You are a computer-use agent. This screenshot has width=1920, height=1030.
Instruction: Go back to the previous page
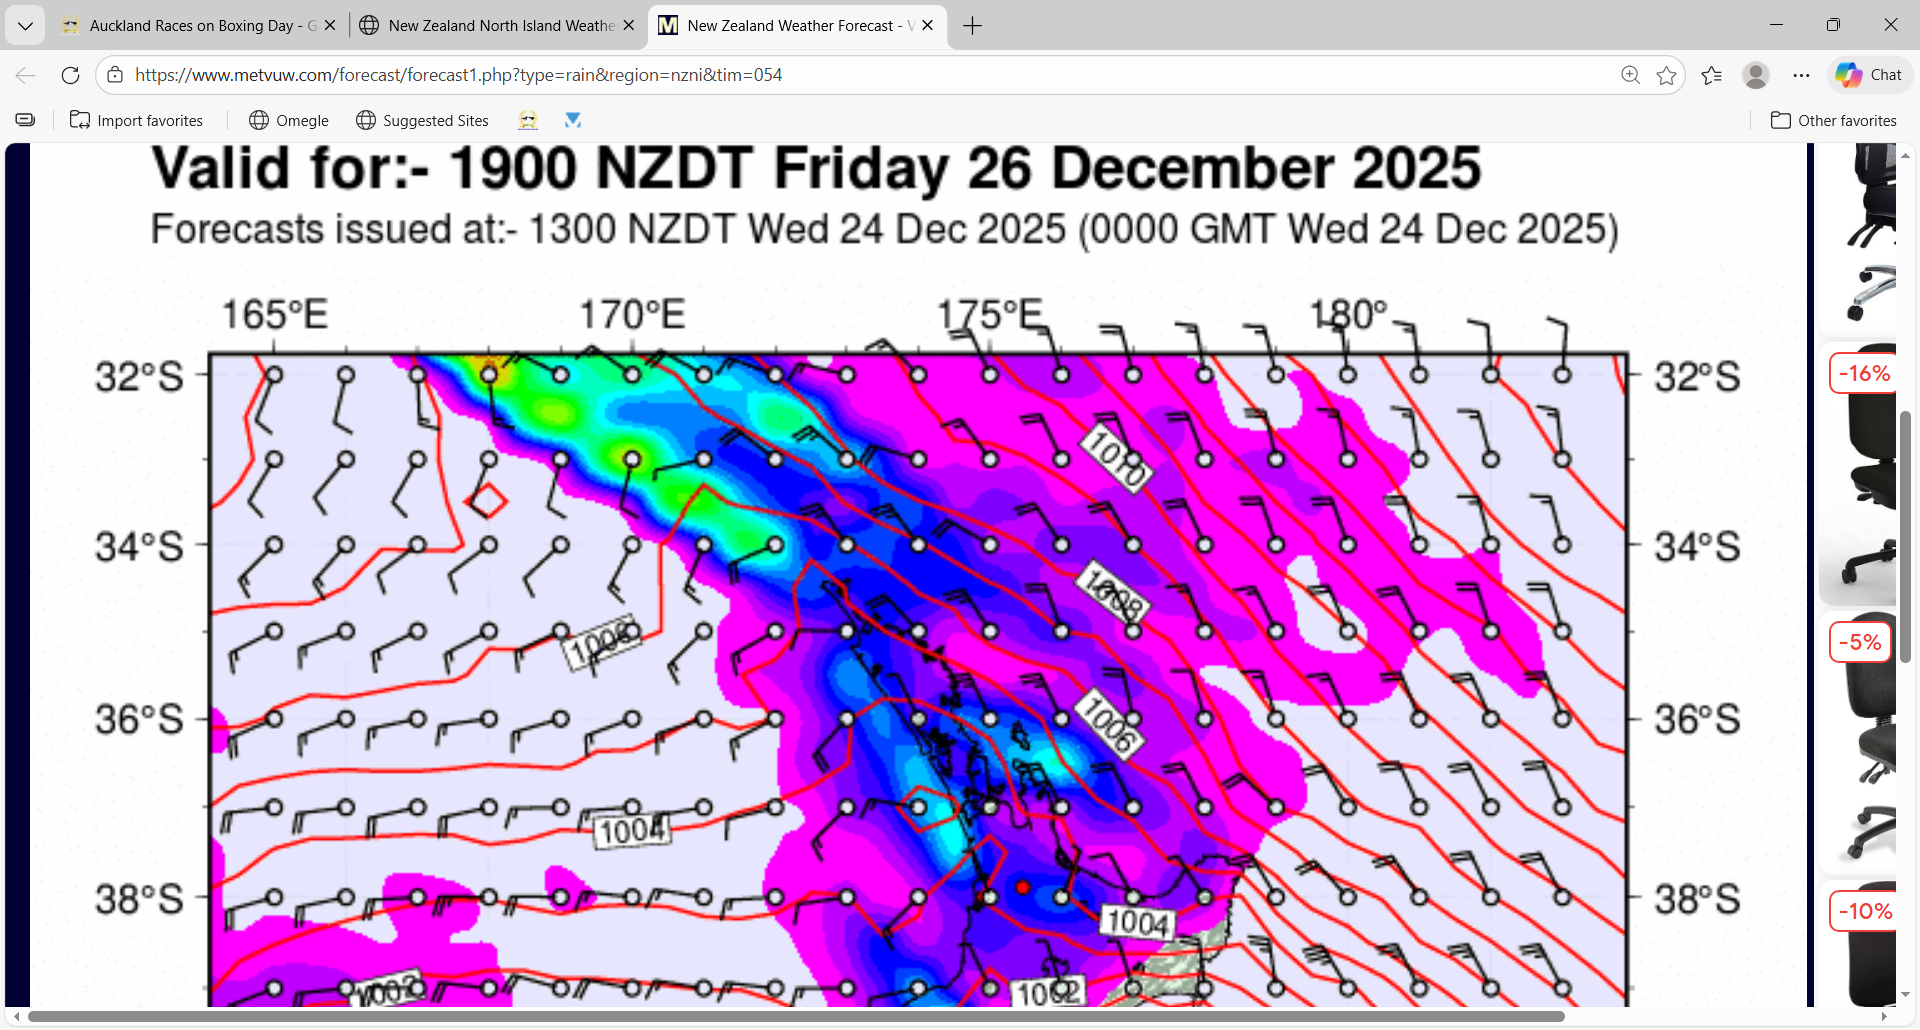pos(26,75)
